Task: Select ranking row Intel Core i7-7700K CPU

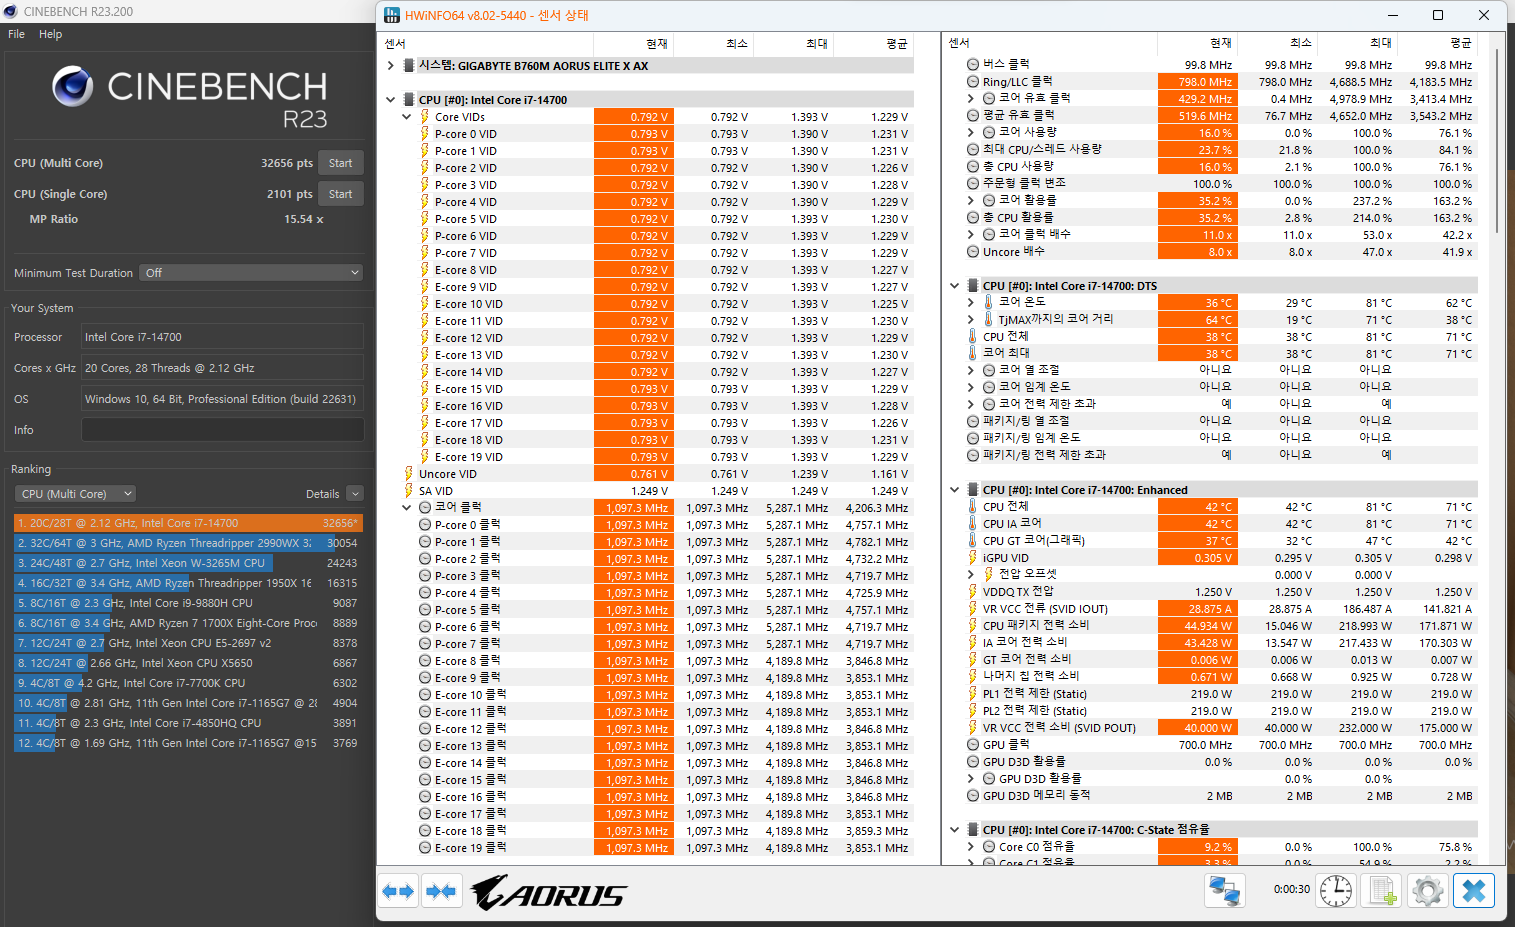Action: (x=188, y=683)
